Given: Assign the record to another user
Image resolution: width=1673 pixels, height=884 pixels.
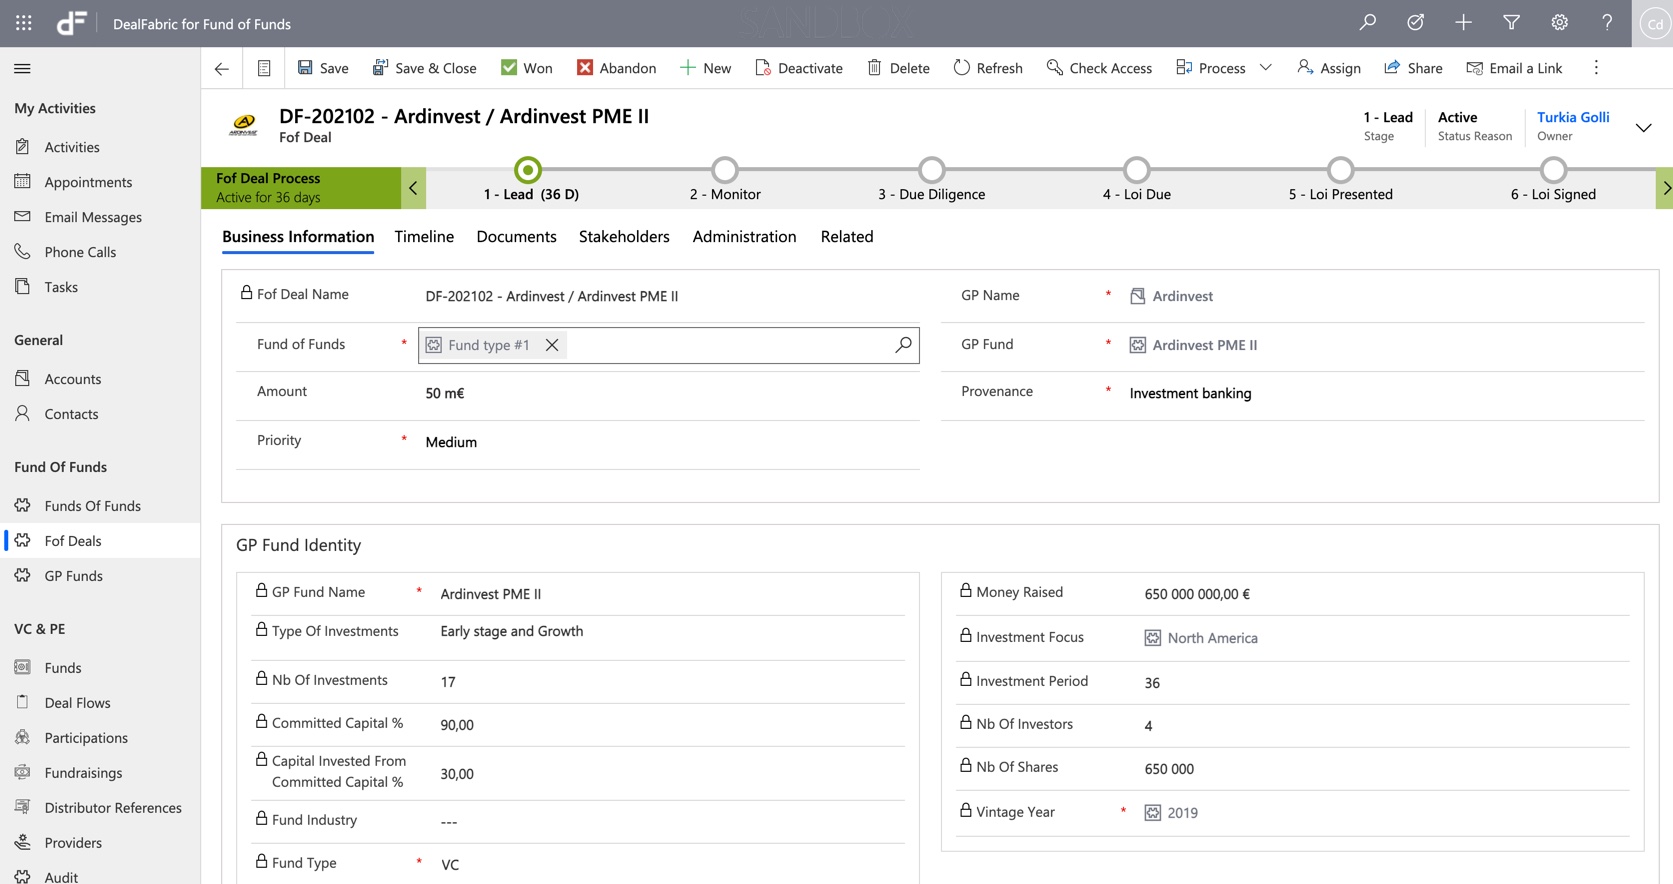Looking at the screenshot, I should 1328,68.
